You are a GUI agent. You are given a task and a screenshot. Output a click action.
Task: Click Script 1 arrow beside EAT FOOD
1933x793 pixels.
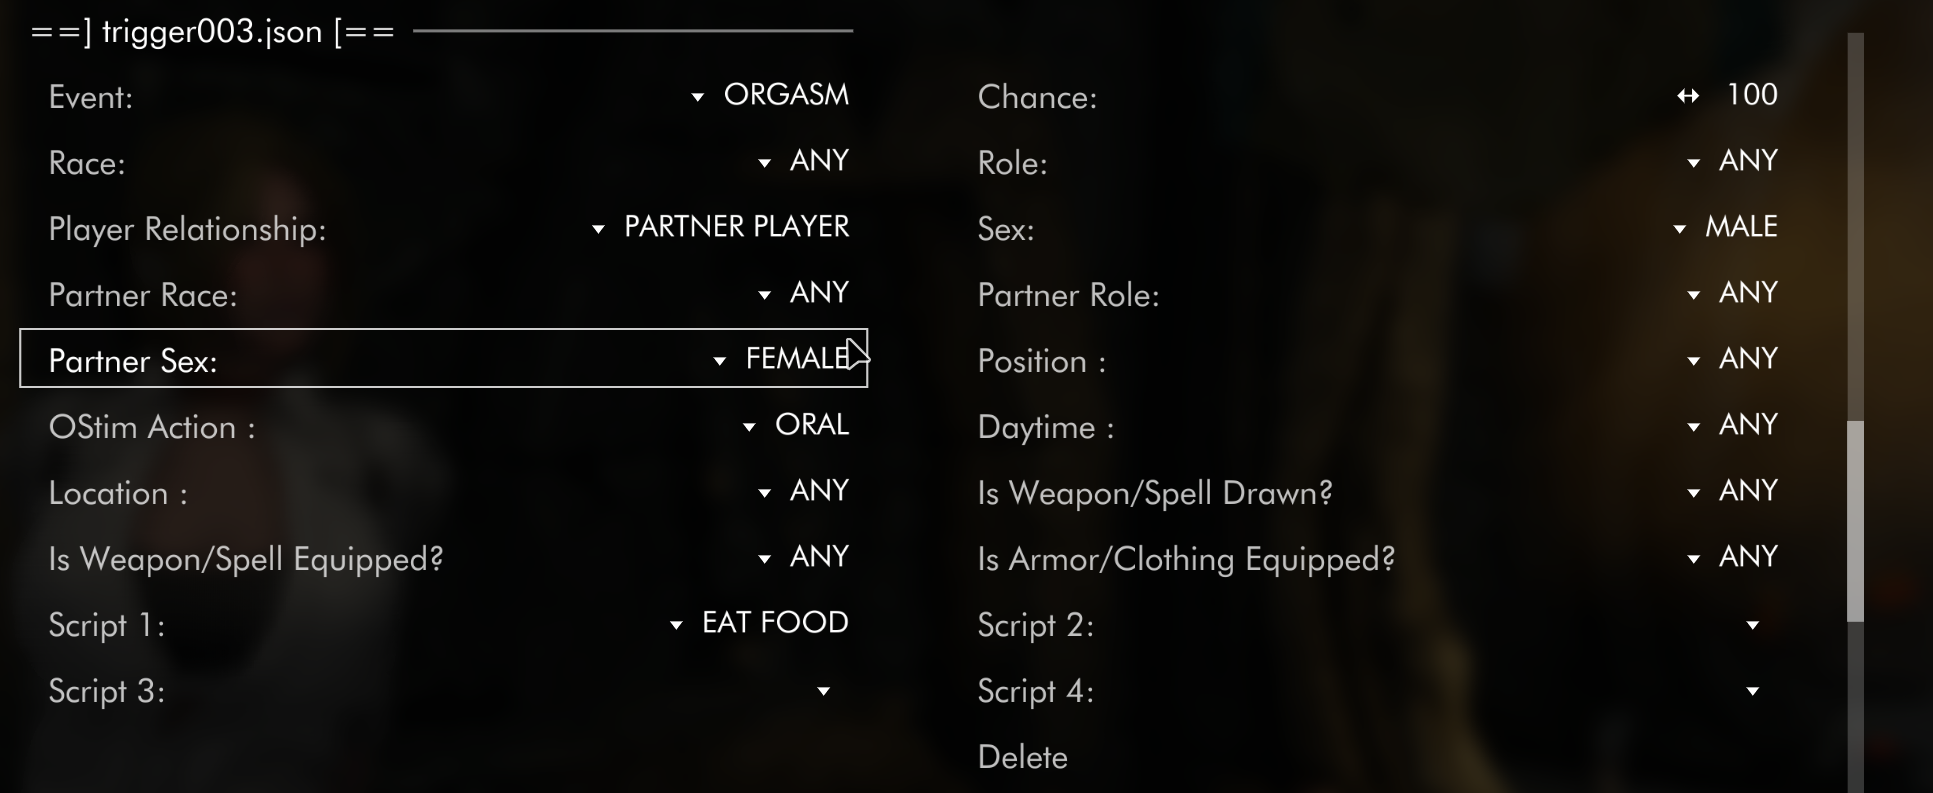[676, 625]
